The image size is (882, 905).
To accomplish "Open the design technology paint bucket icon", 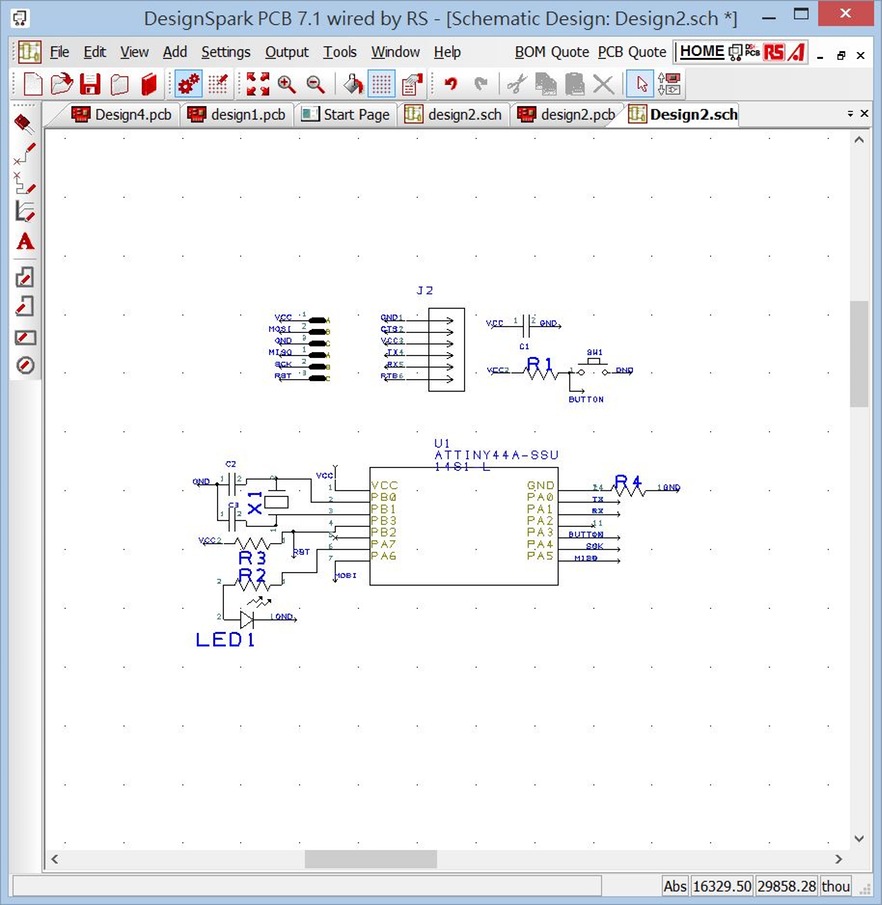I will (353, 84).
